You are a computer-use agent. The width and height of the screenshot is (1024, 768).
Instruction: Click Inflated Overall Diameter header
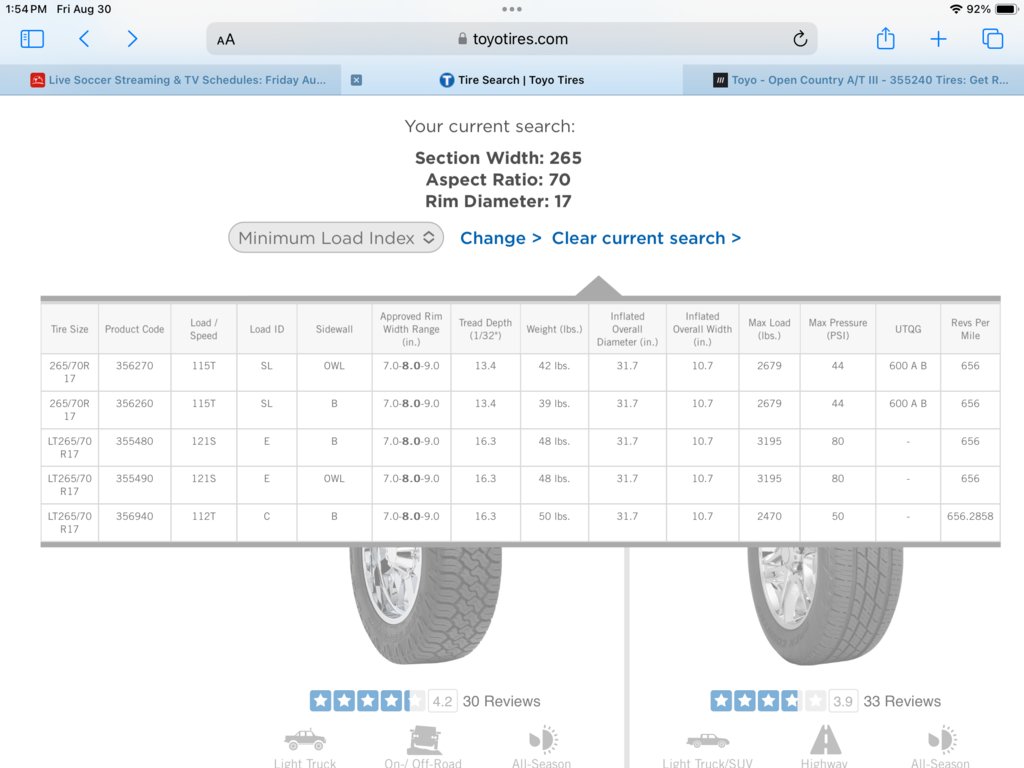[628, 329]
